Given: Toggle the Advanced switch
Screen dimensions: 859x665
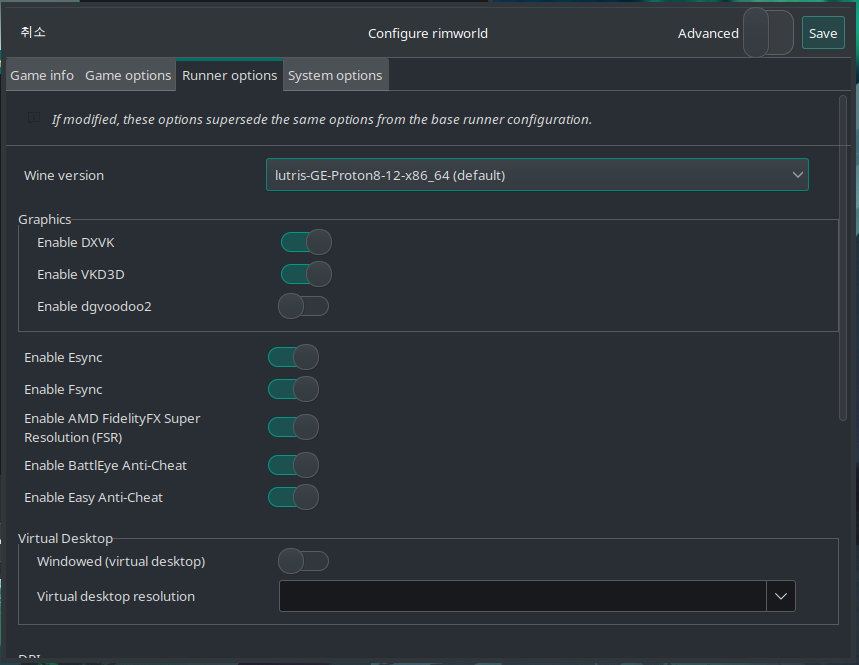Looking at the screenshot, I should 768,33.
